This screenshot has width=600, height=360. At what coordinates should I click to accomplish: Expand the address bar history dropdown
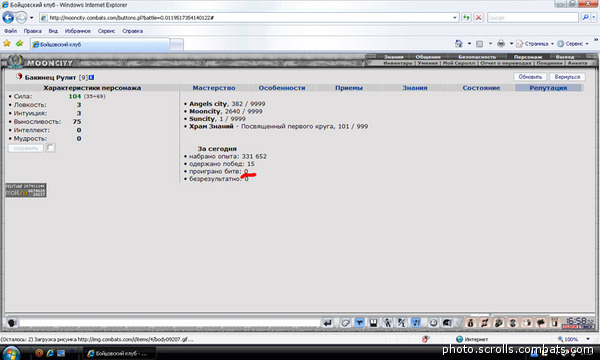(x=455, y=18)
